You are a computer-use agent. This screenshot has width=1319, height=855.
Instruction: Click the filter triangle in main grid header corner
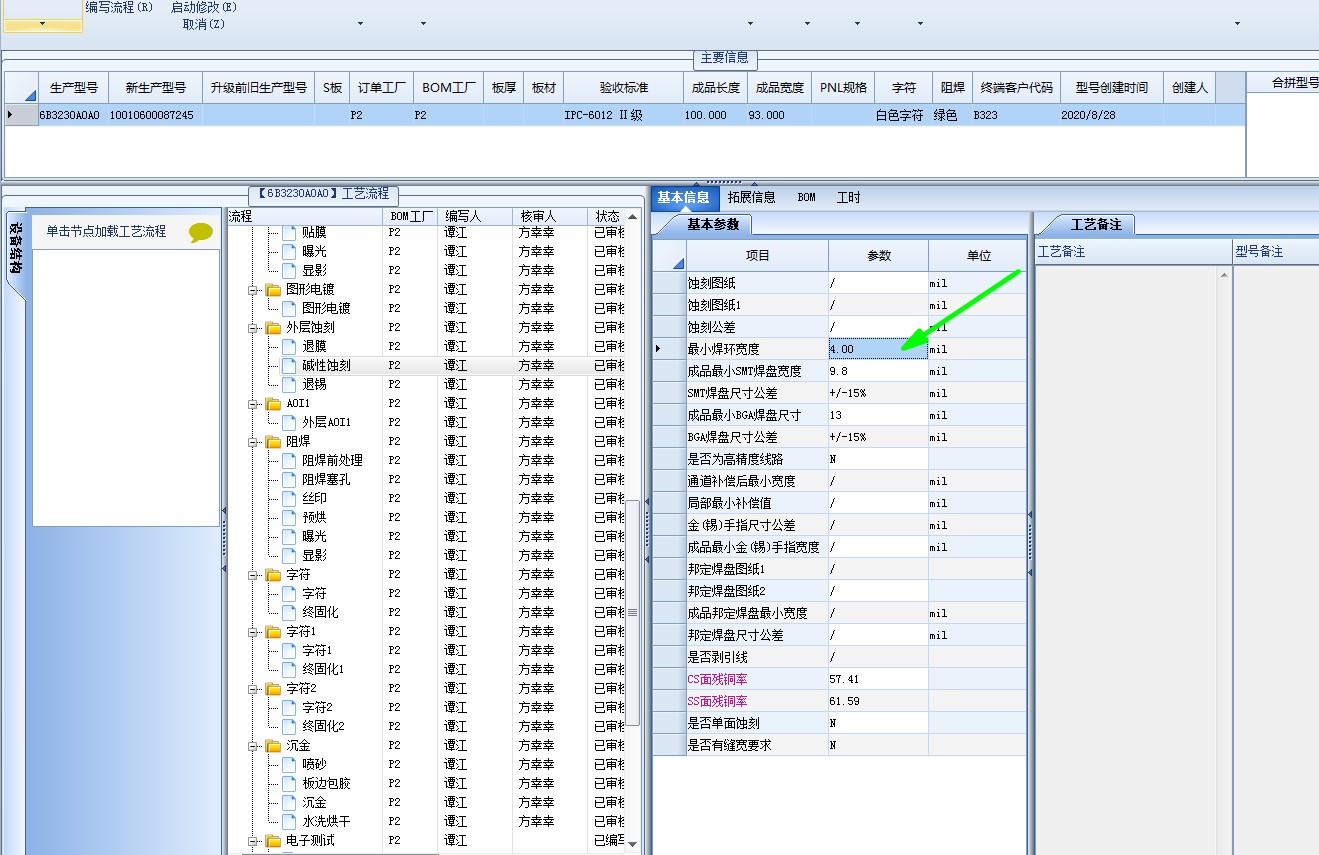pyautogui.click(x=30, y=95)
